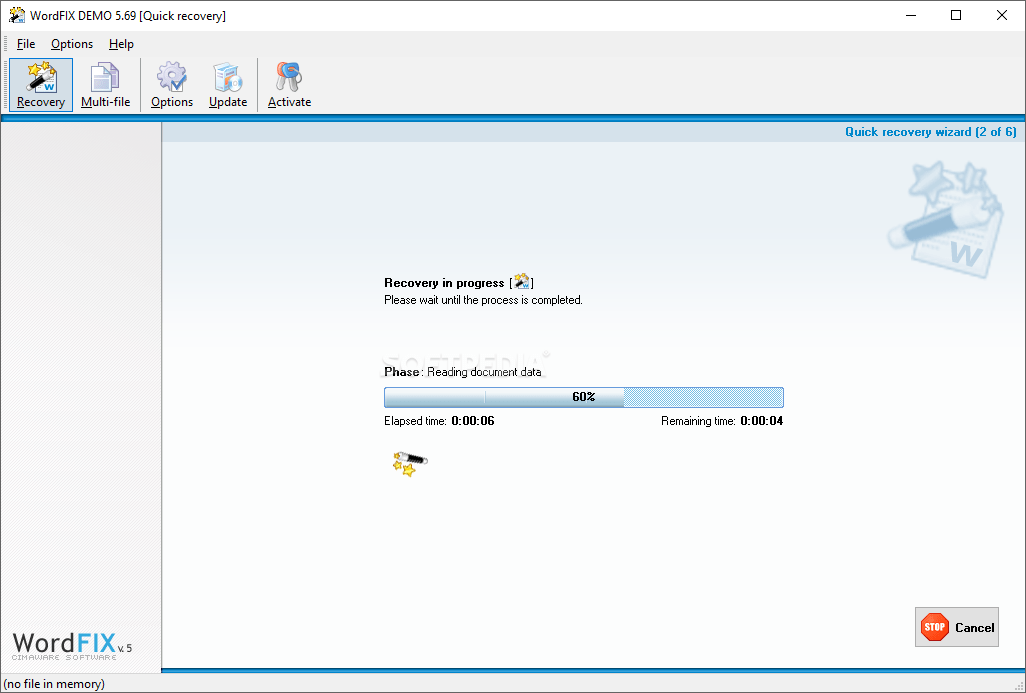Click the status bar showing no file in memory
This screenshot has height=693, width=1026.
point(55,682)
